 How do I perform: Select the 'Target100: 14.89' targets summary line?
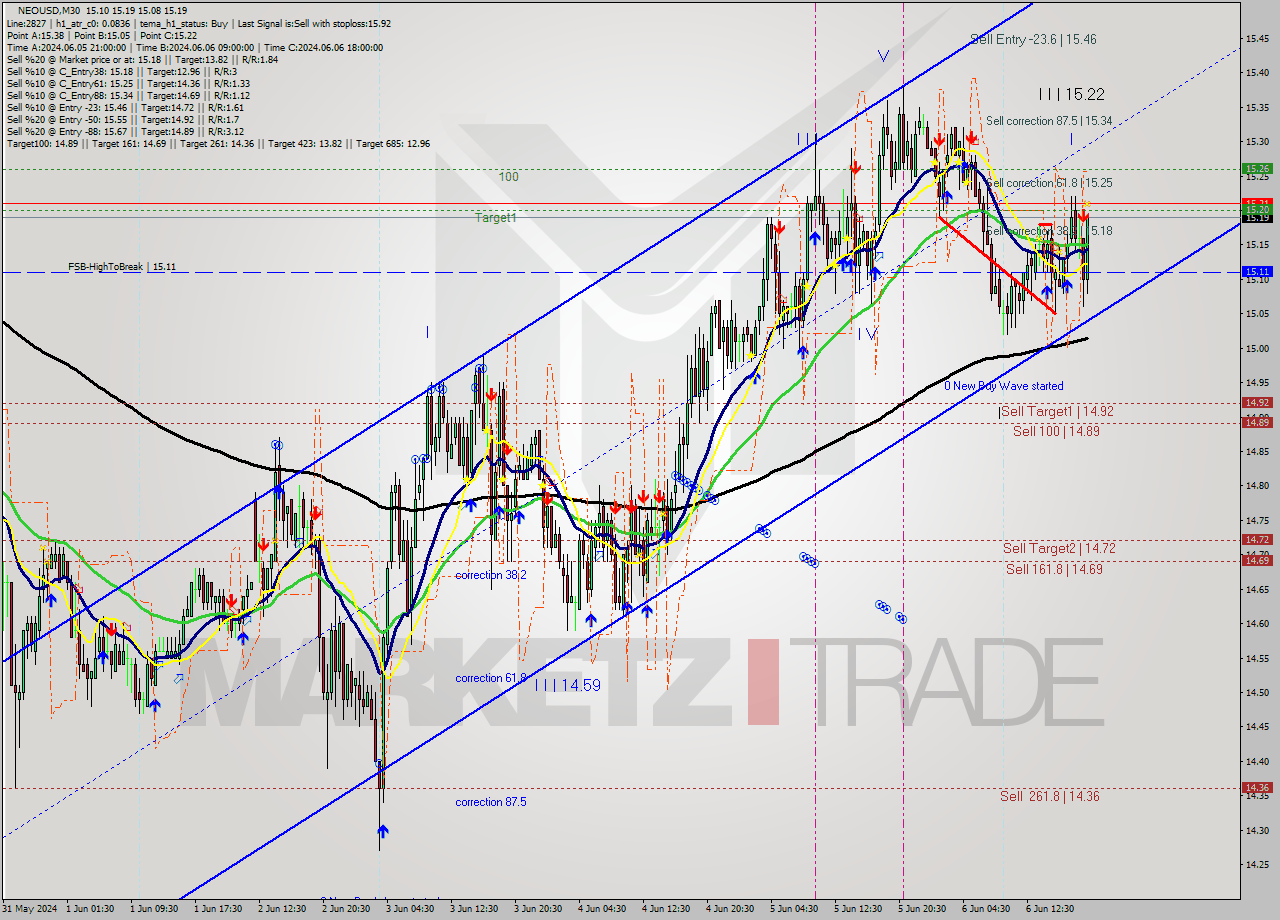coord(218,143)
